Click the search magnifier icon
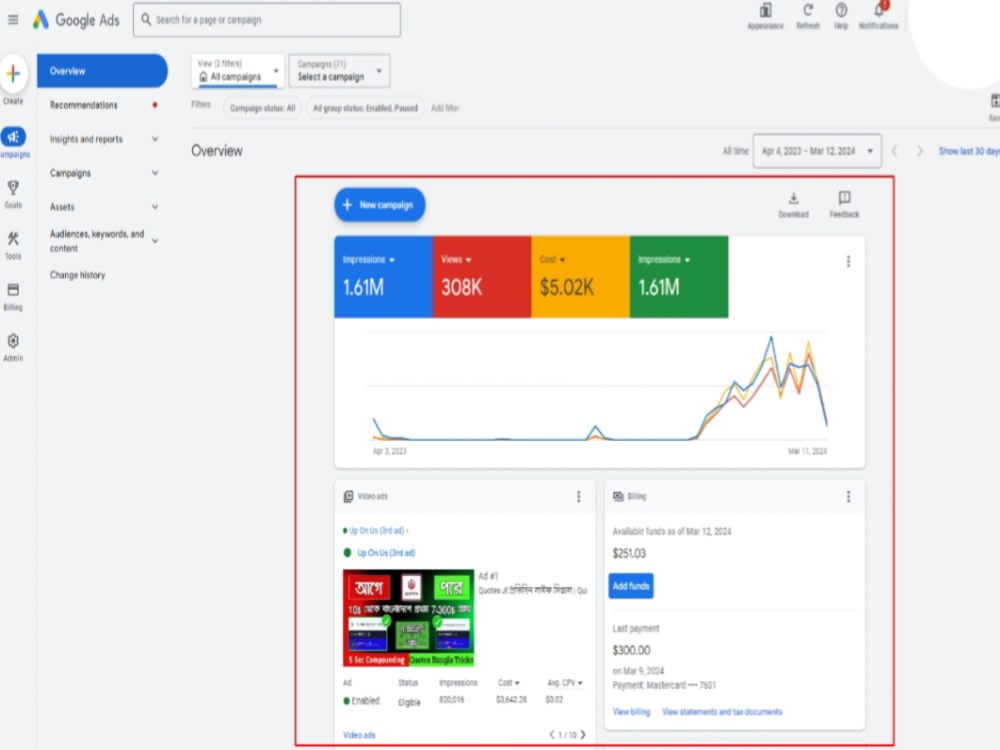The image size is (1000, 750). click(146, 20)
